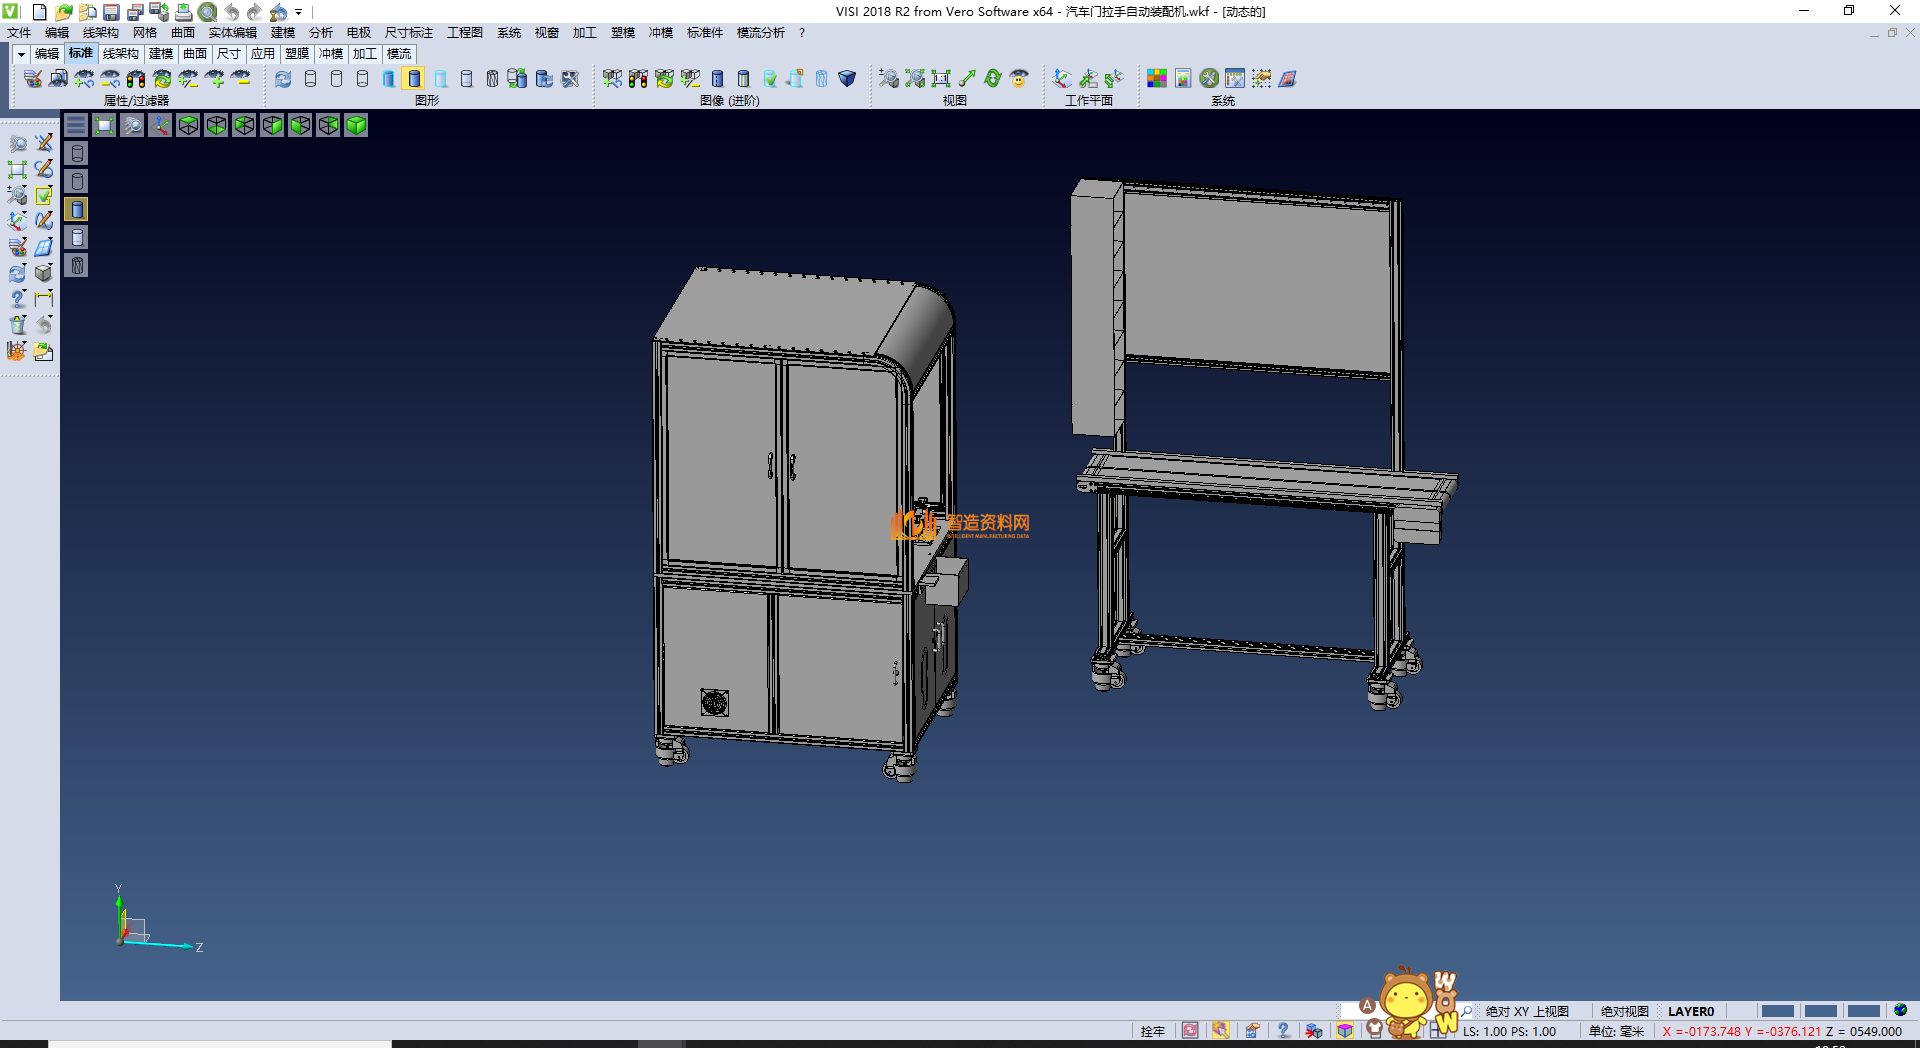
Task: Expand the quick access toolbar dropdown arrow
Action: point(299,12)
